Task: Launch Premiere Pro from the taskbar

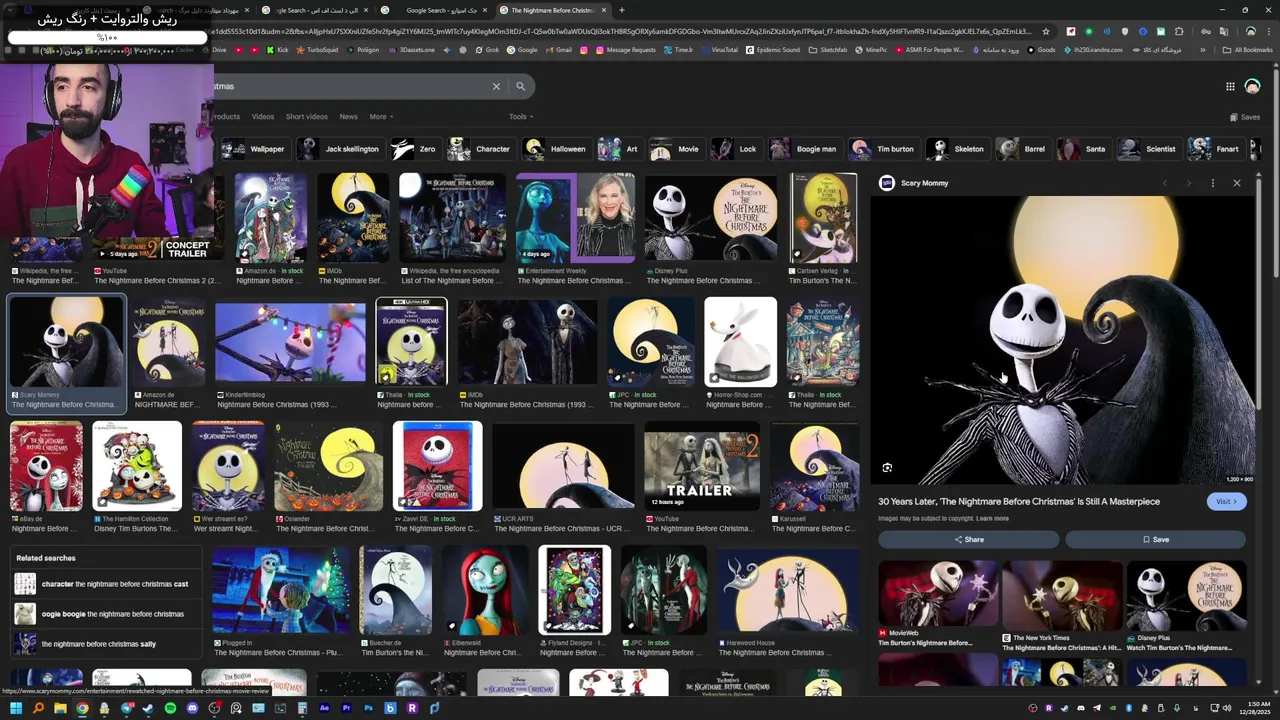Action: (x=346, y=708)
